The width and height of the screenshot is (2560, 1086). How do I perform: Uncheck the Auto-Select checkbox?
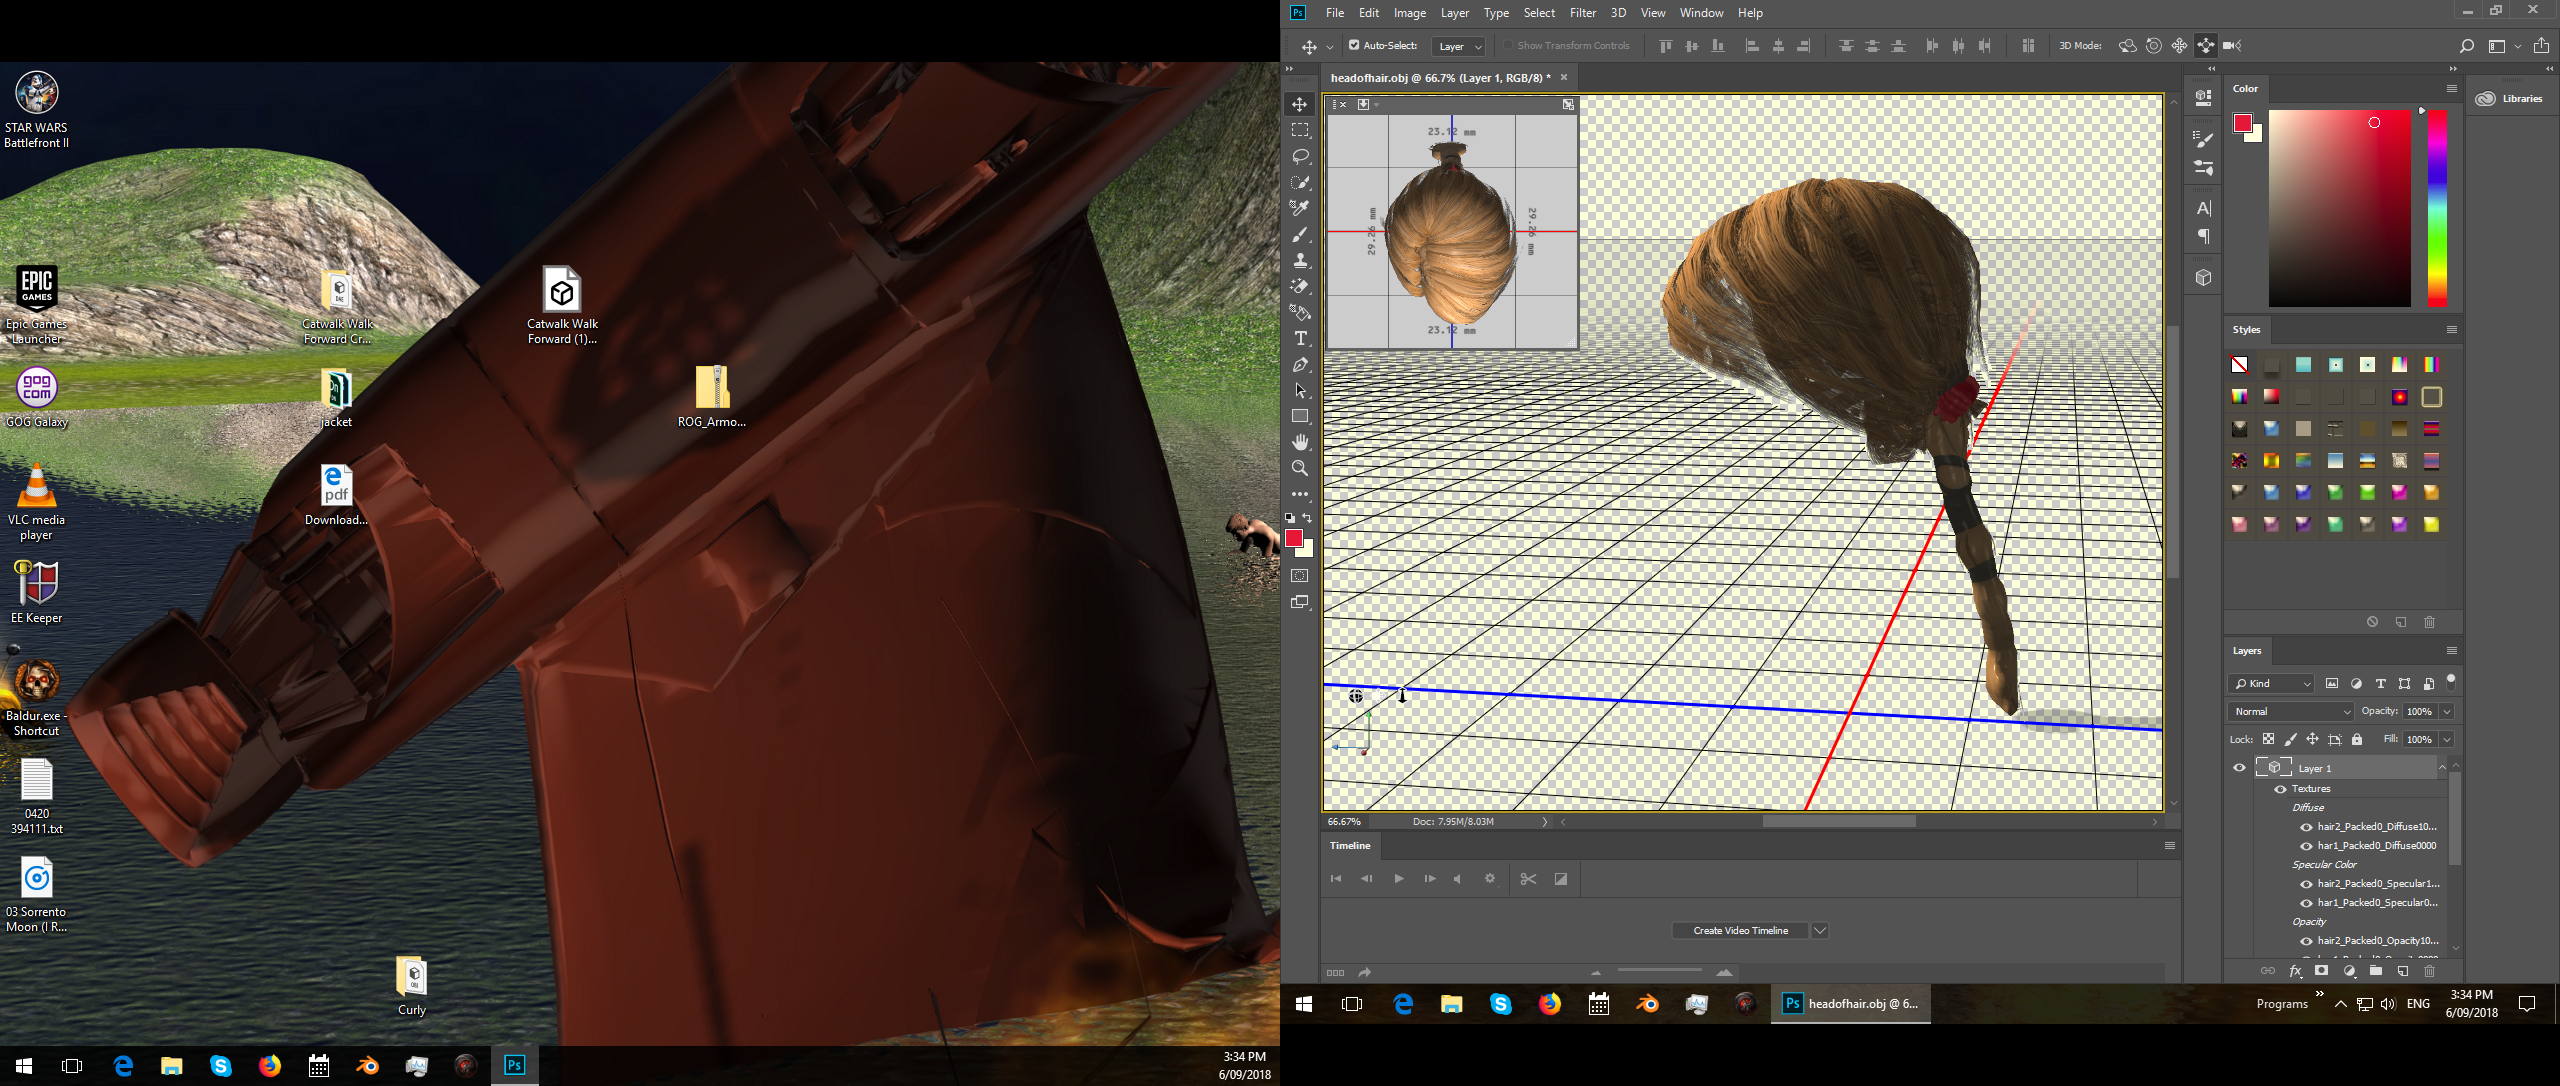coord(1354,45)
